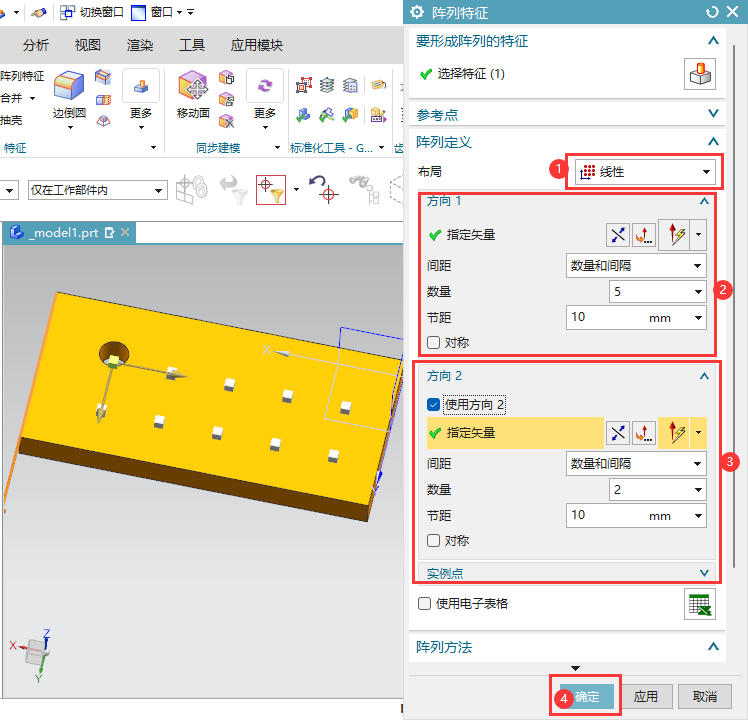The image size is (748, 720).
Task: Open the 仅在工作部件内 selection scope dropdown
Action: [98, 190]
